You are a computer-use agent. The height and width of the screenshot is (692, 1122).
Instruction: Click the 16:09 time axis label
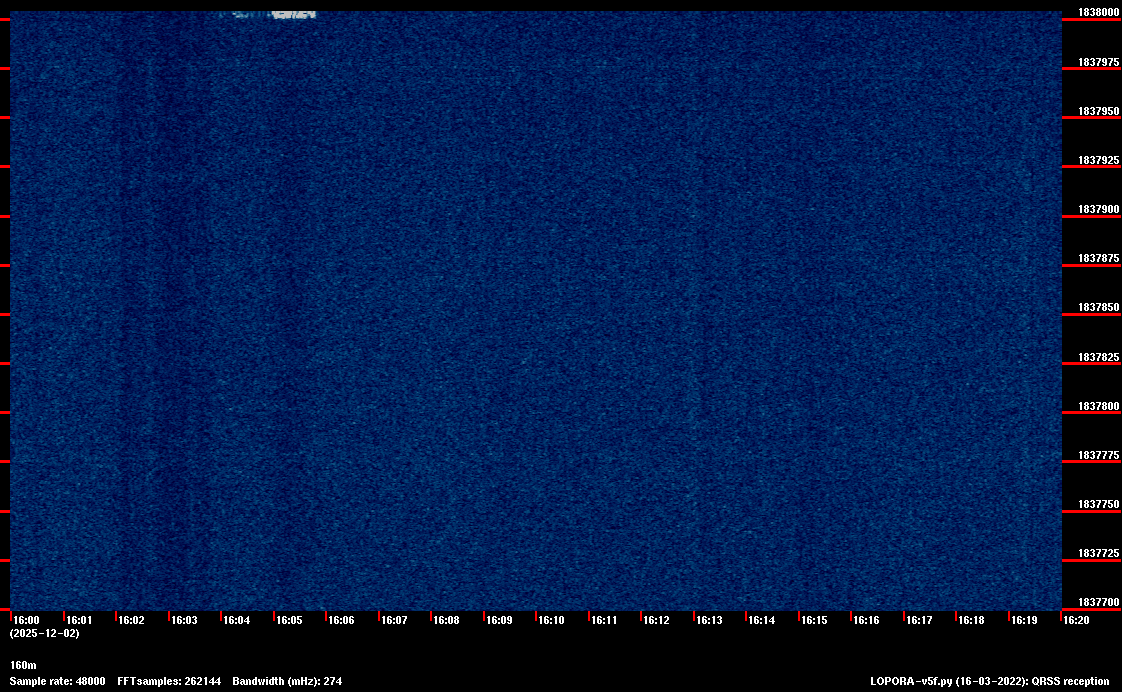tap(499, 620)
